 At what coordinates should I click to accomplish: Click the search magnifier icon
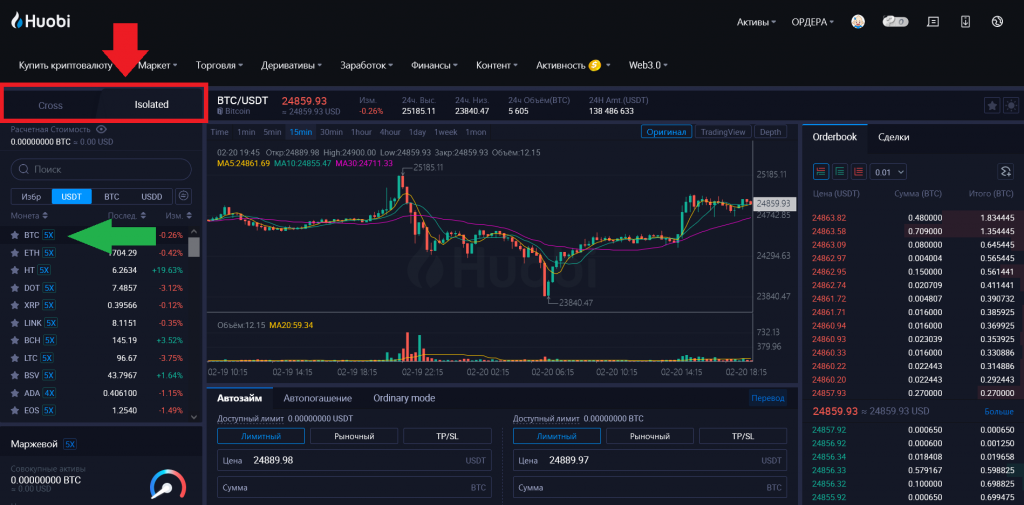(24, 169)
